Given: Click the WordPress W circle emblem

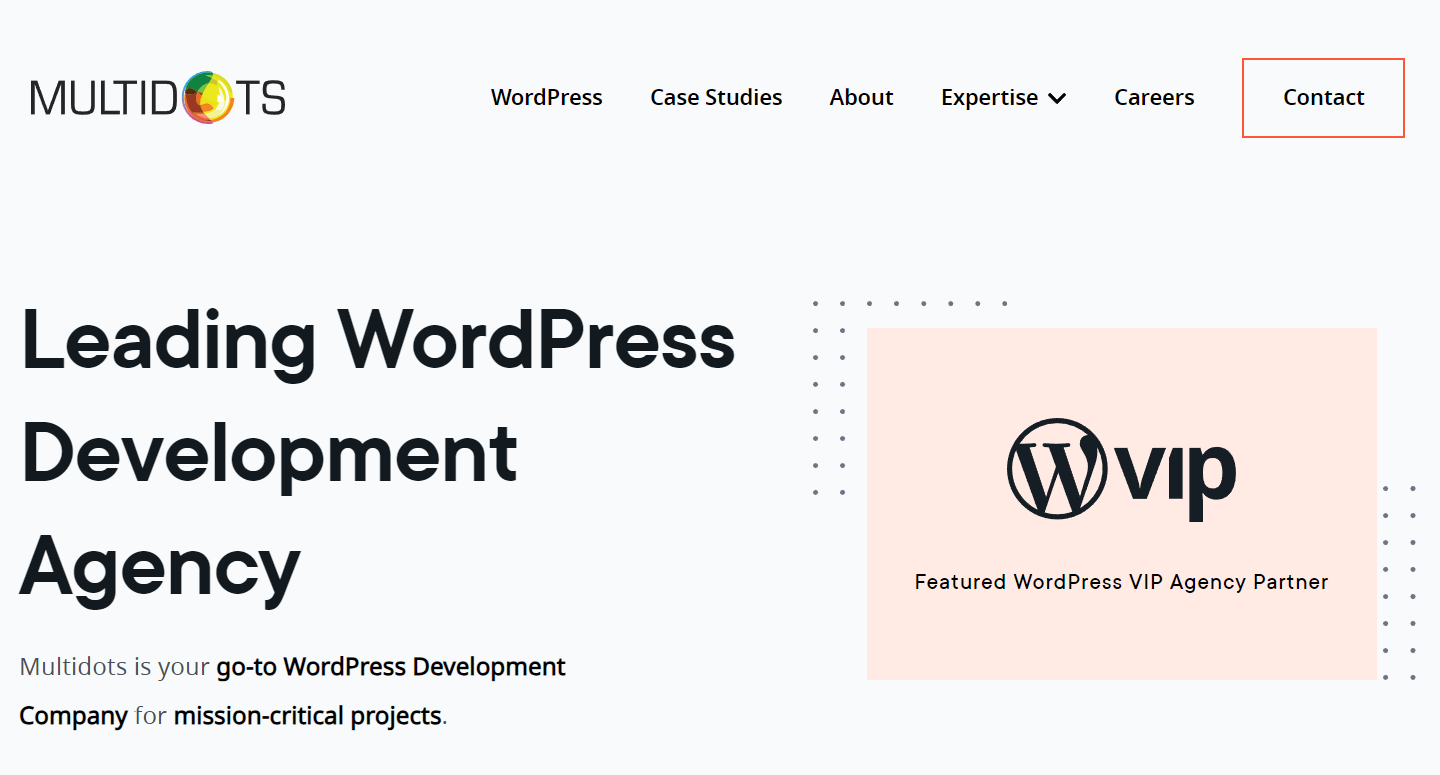Looking at the screenshot, I should (x=1057, y=468).
